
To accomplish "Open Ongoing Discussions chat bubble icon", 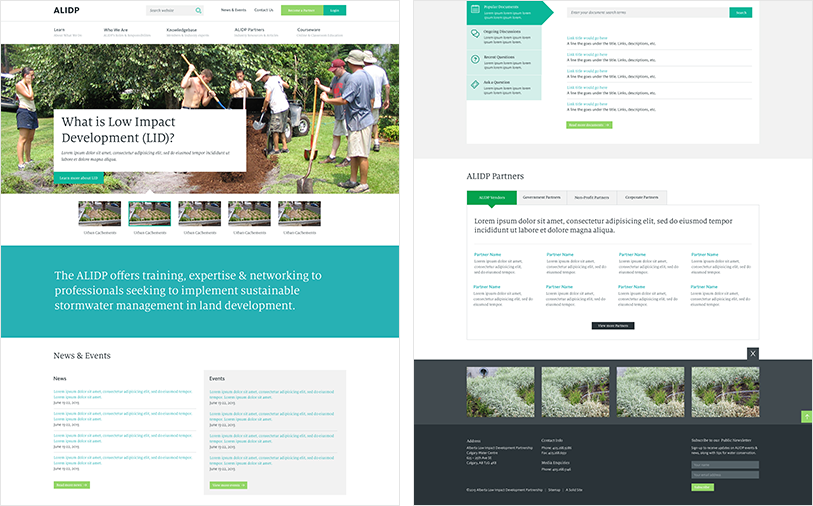I will click(x=474, y=34).
